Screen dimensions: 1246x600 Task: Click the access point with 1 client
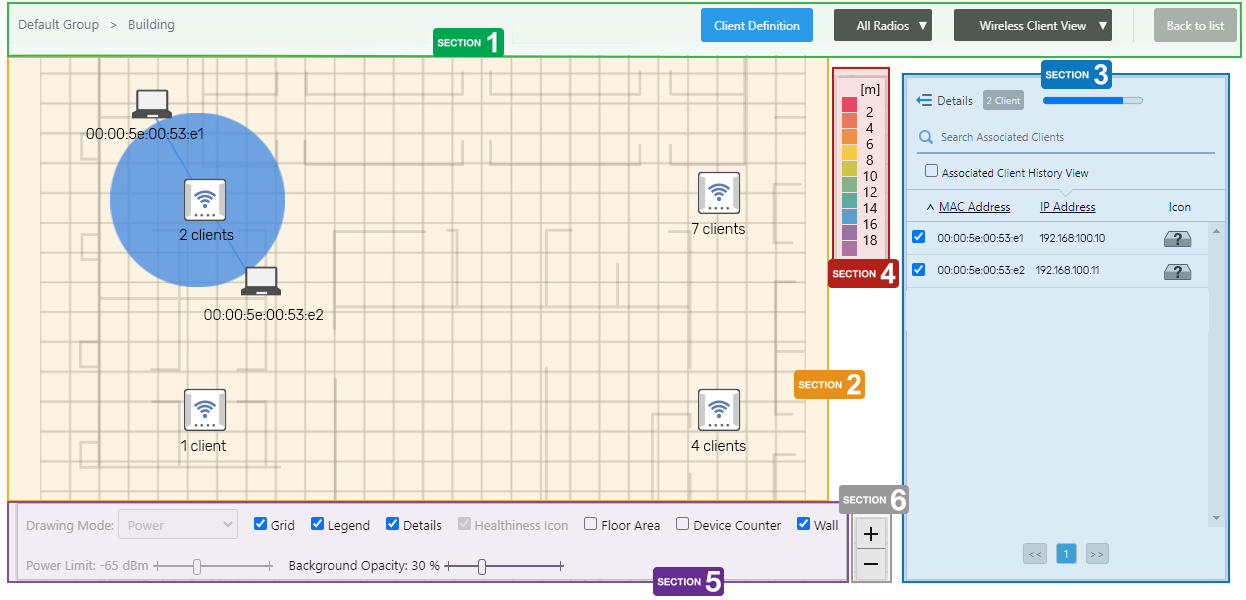click(x=205, y=410)
